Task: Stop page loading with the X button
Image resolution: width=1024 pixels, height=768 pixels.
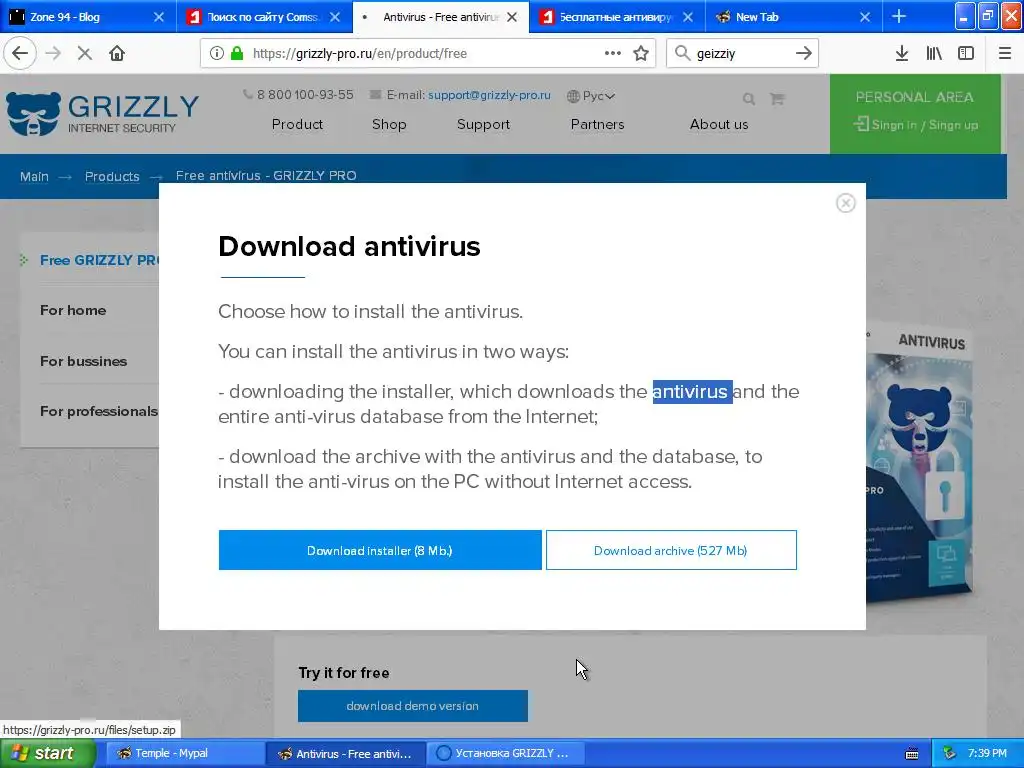Action: tap(84, 53)
